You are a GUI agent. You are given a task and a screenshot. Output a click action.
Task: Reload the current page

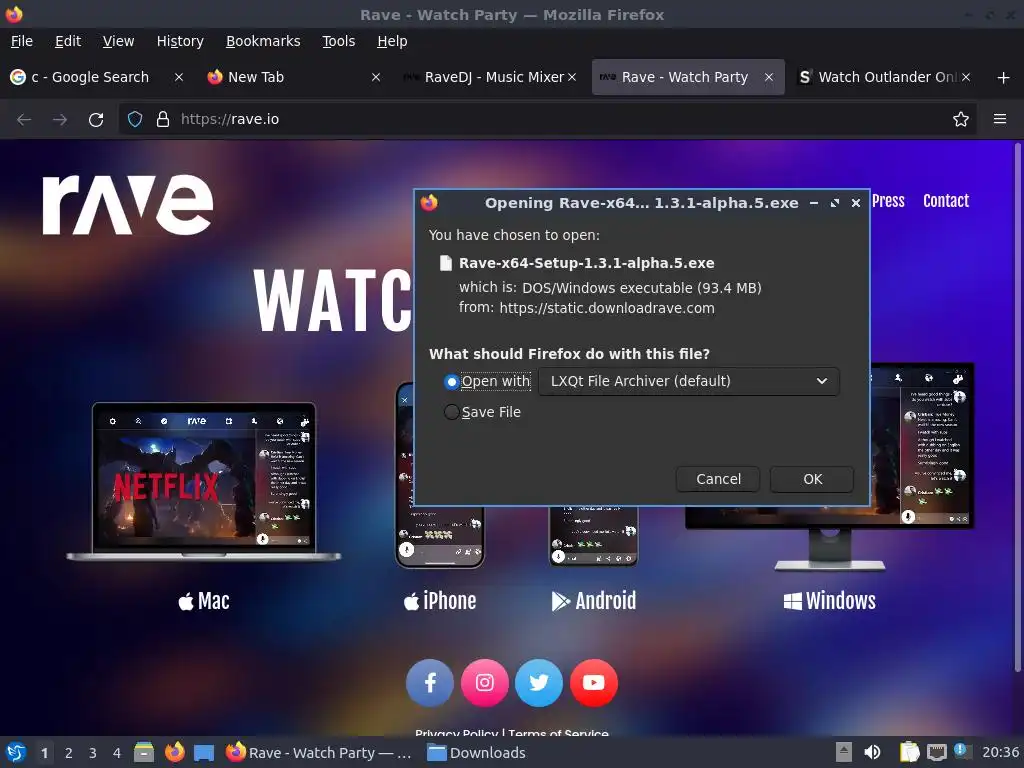coord(96,120)
